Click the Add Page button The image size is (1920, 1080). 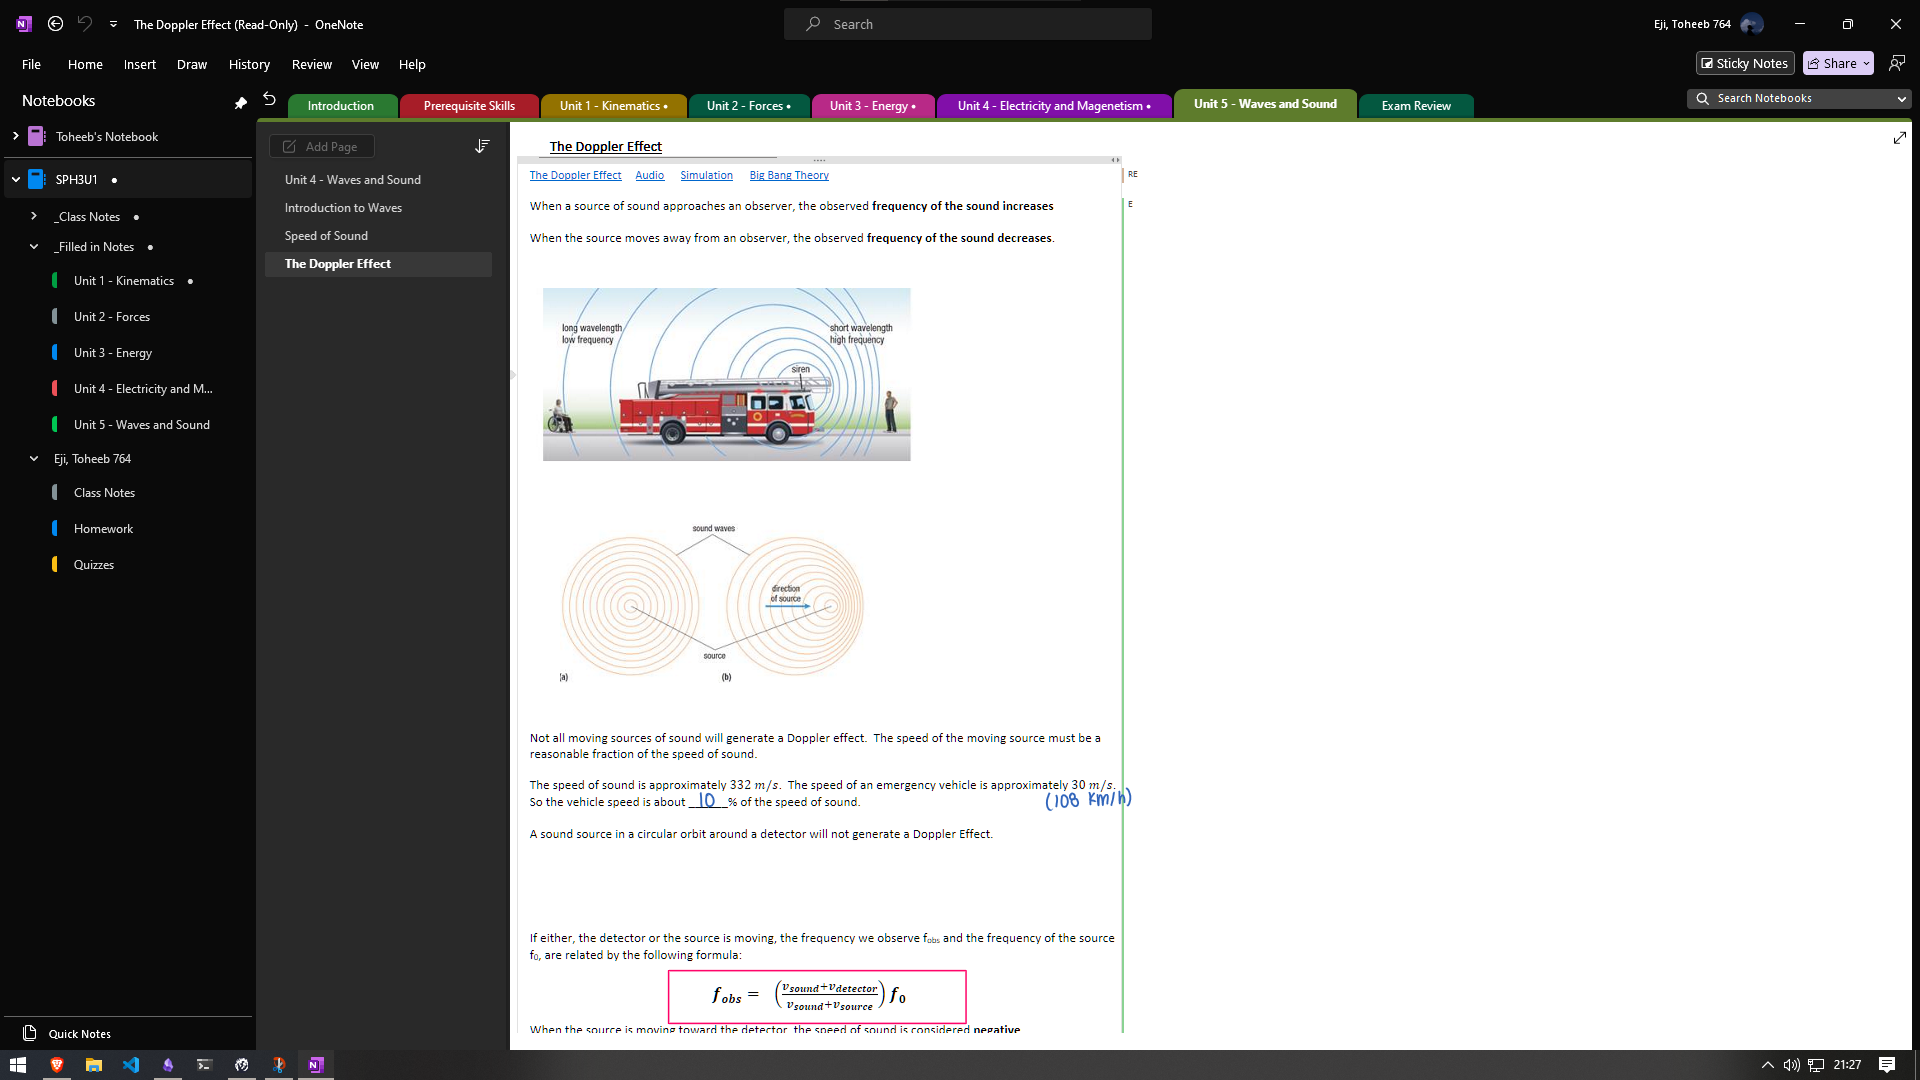pos(321,146)
